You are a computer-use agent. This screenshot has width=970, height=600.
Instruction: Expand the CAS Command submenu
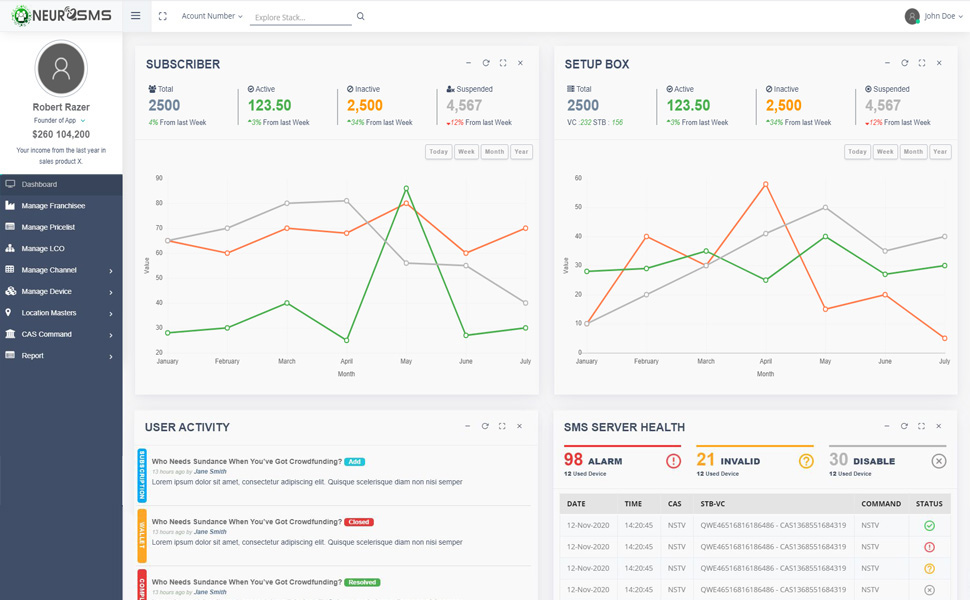[61, 334]
